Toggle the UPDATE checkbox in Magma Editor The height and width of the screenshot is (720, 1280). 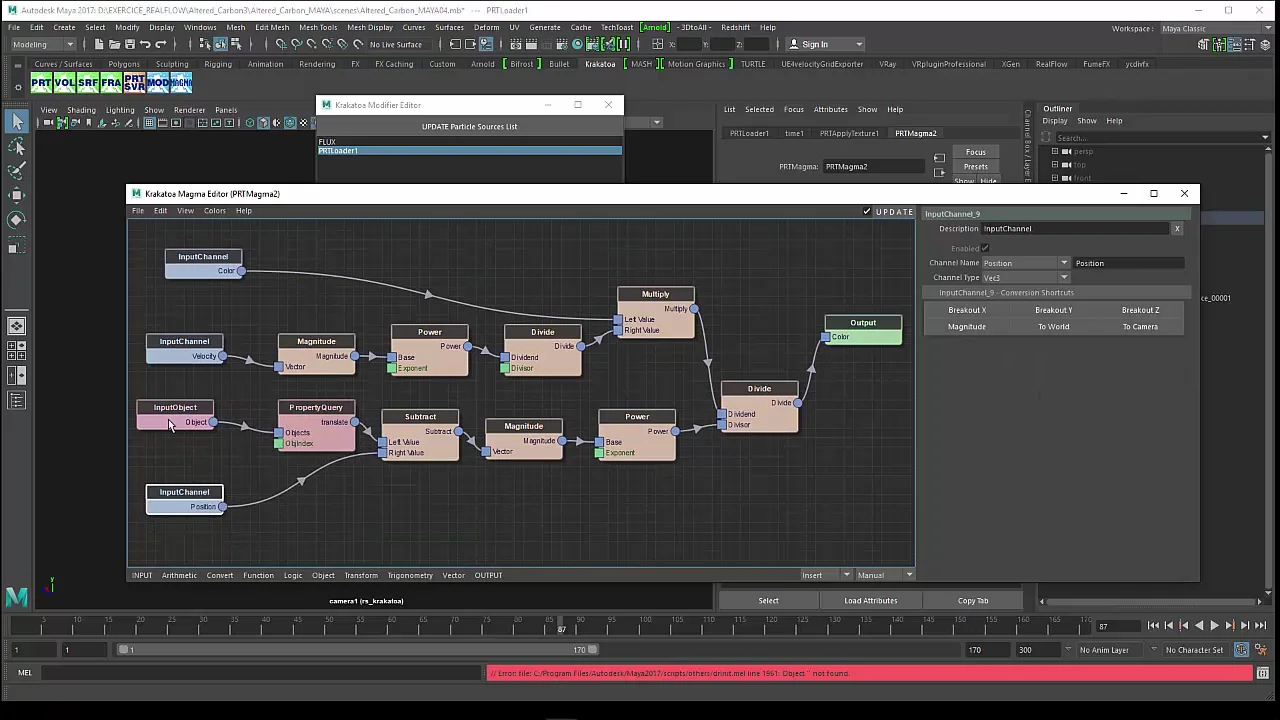pos(867,212)
